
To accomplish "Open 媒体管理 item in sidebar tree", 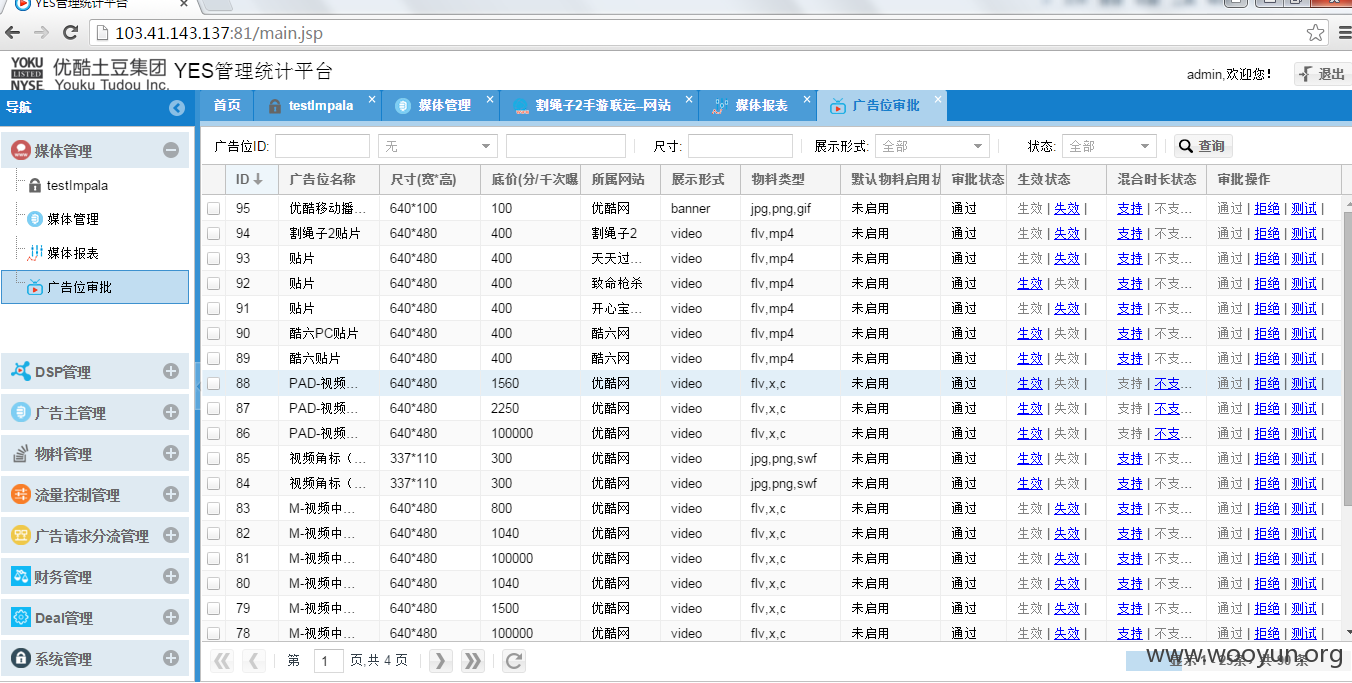I will pyautogui.click(x=73, y=219).
